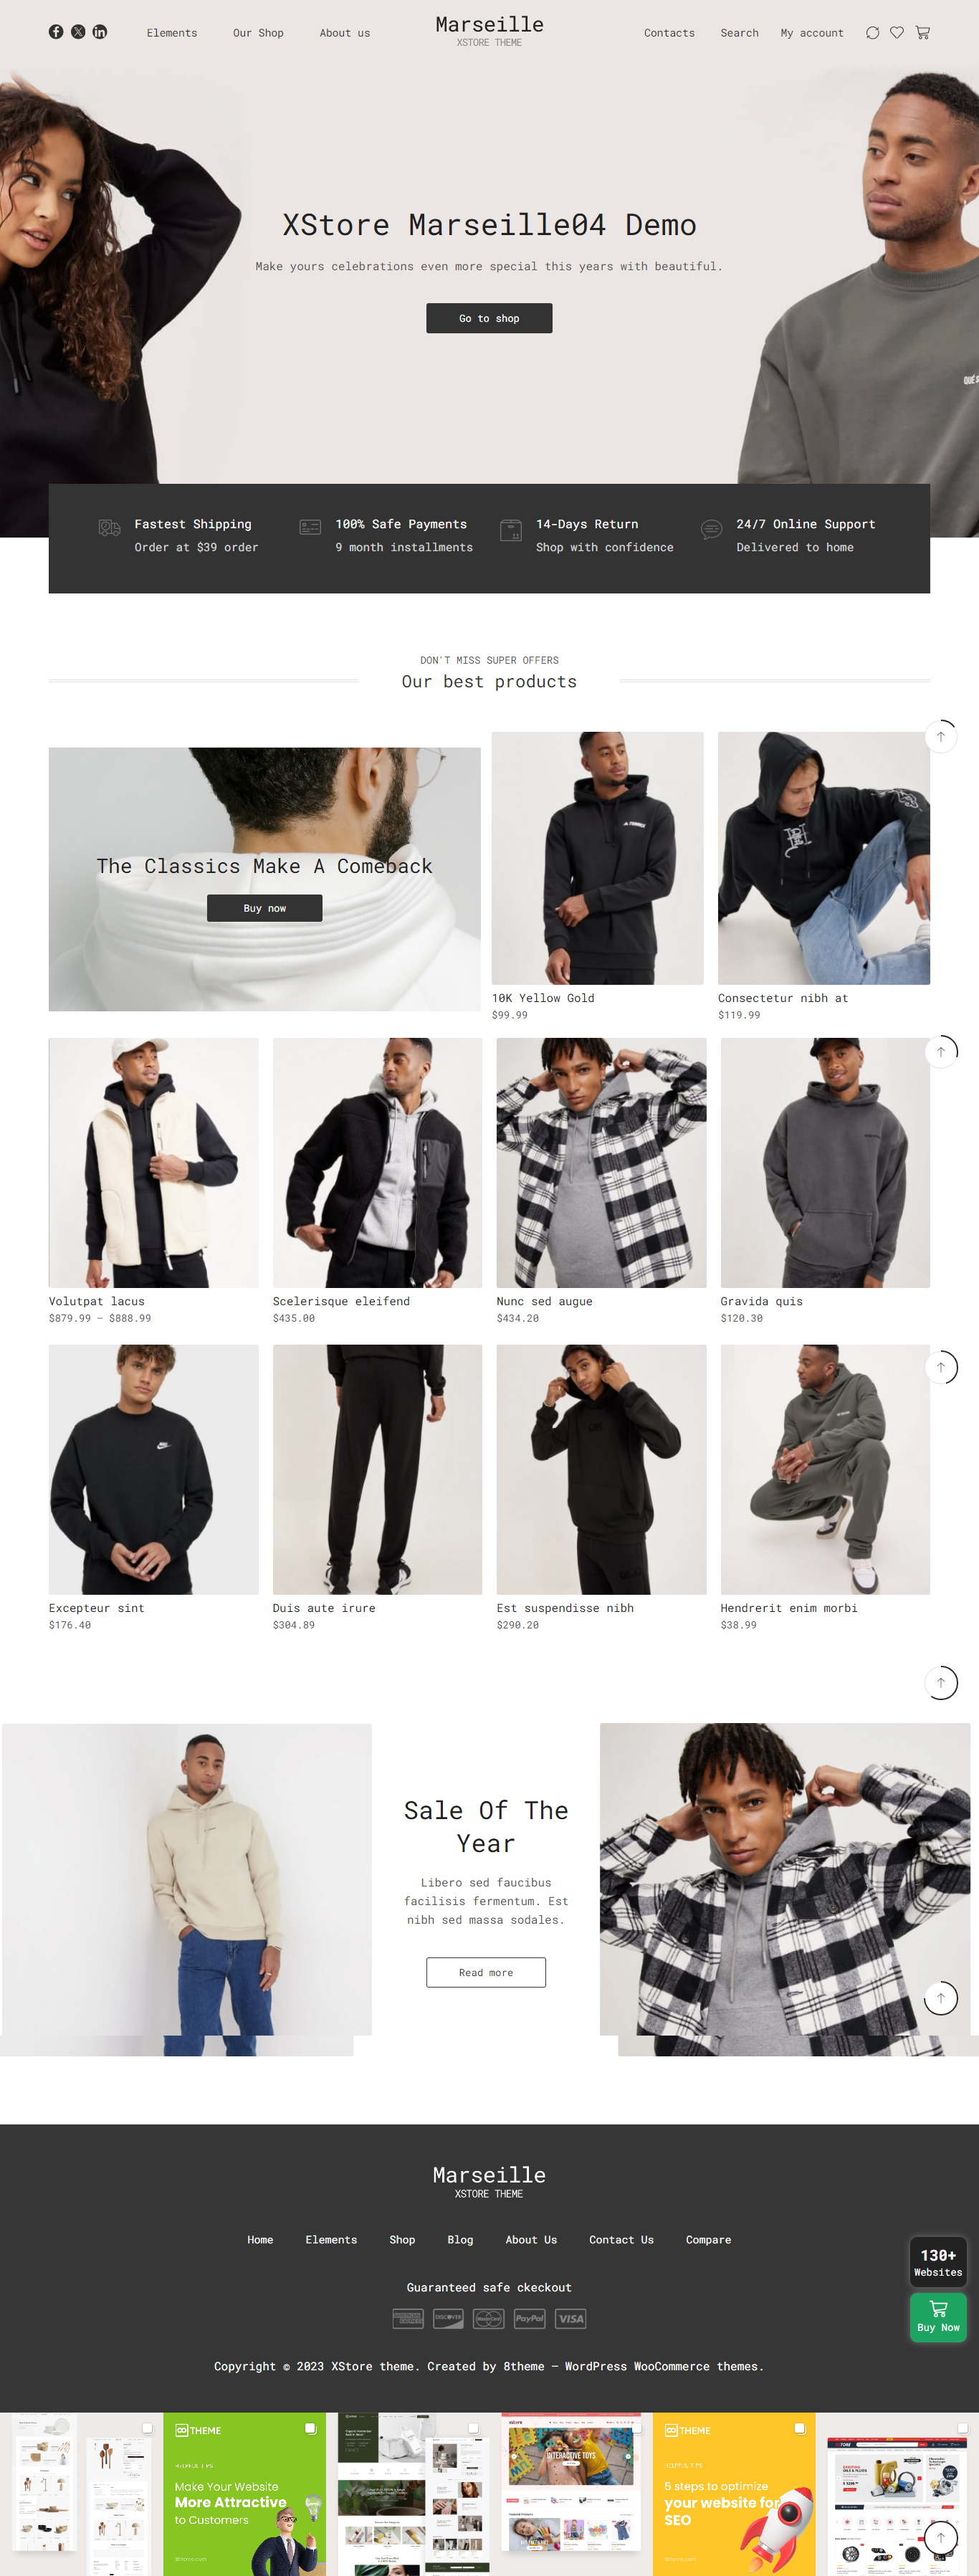The width and height of the screenshot is (979, 2576).
Task: Click the Go to shop button
Action: (489, 318)
